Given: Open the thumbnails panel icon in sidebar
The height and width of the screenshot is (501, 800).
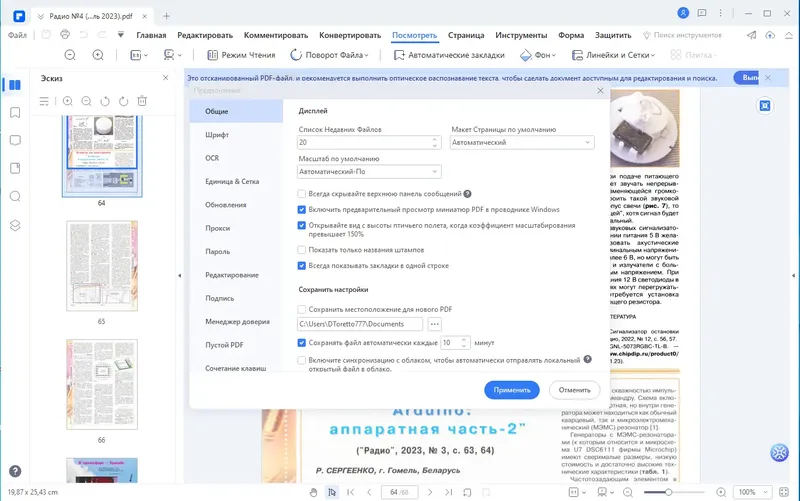Looking at the screenshot, I should click(x=15, y=85).
